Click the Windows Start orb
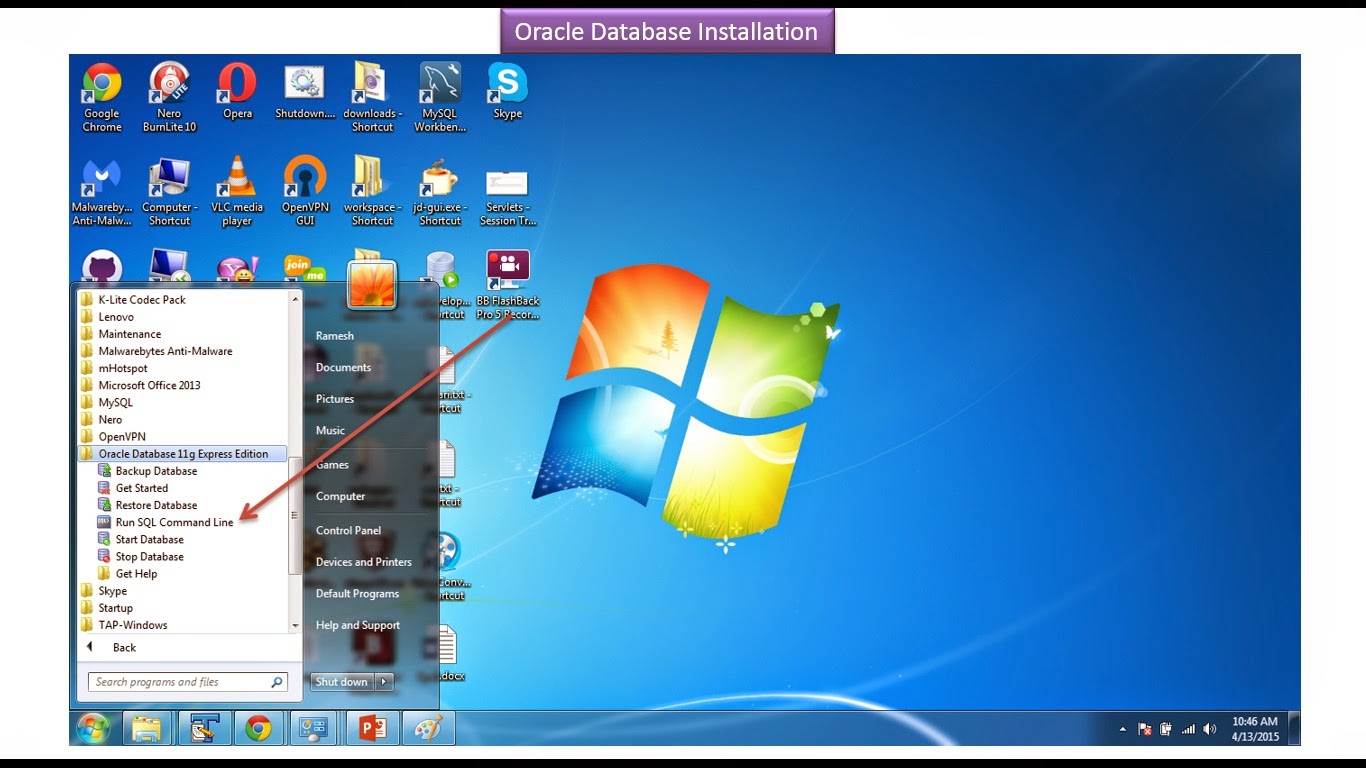 tap(93, 728)
